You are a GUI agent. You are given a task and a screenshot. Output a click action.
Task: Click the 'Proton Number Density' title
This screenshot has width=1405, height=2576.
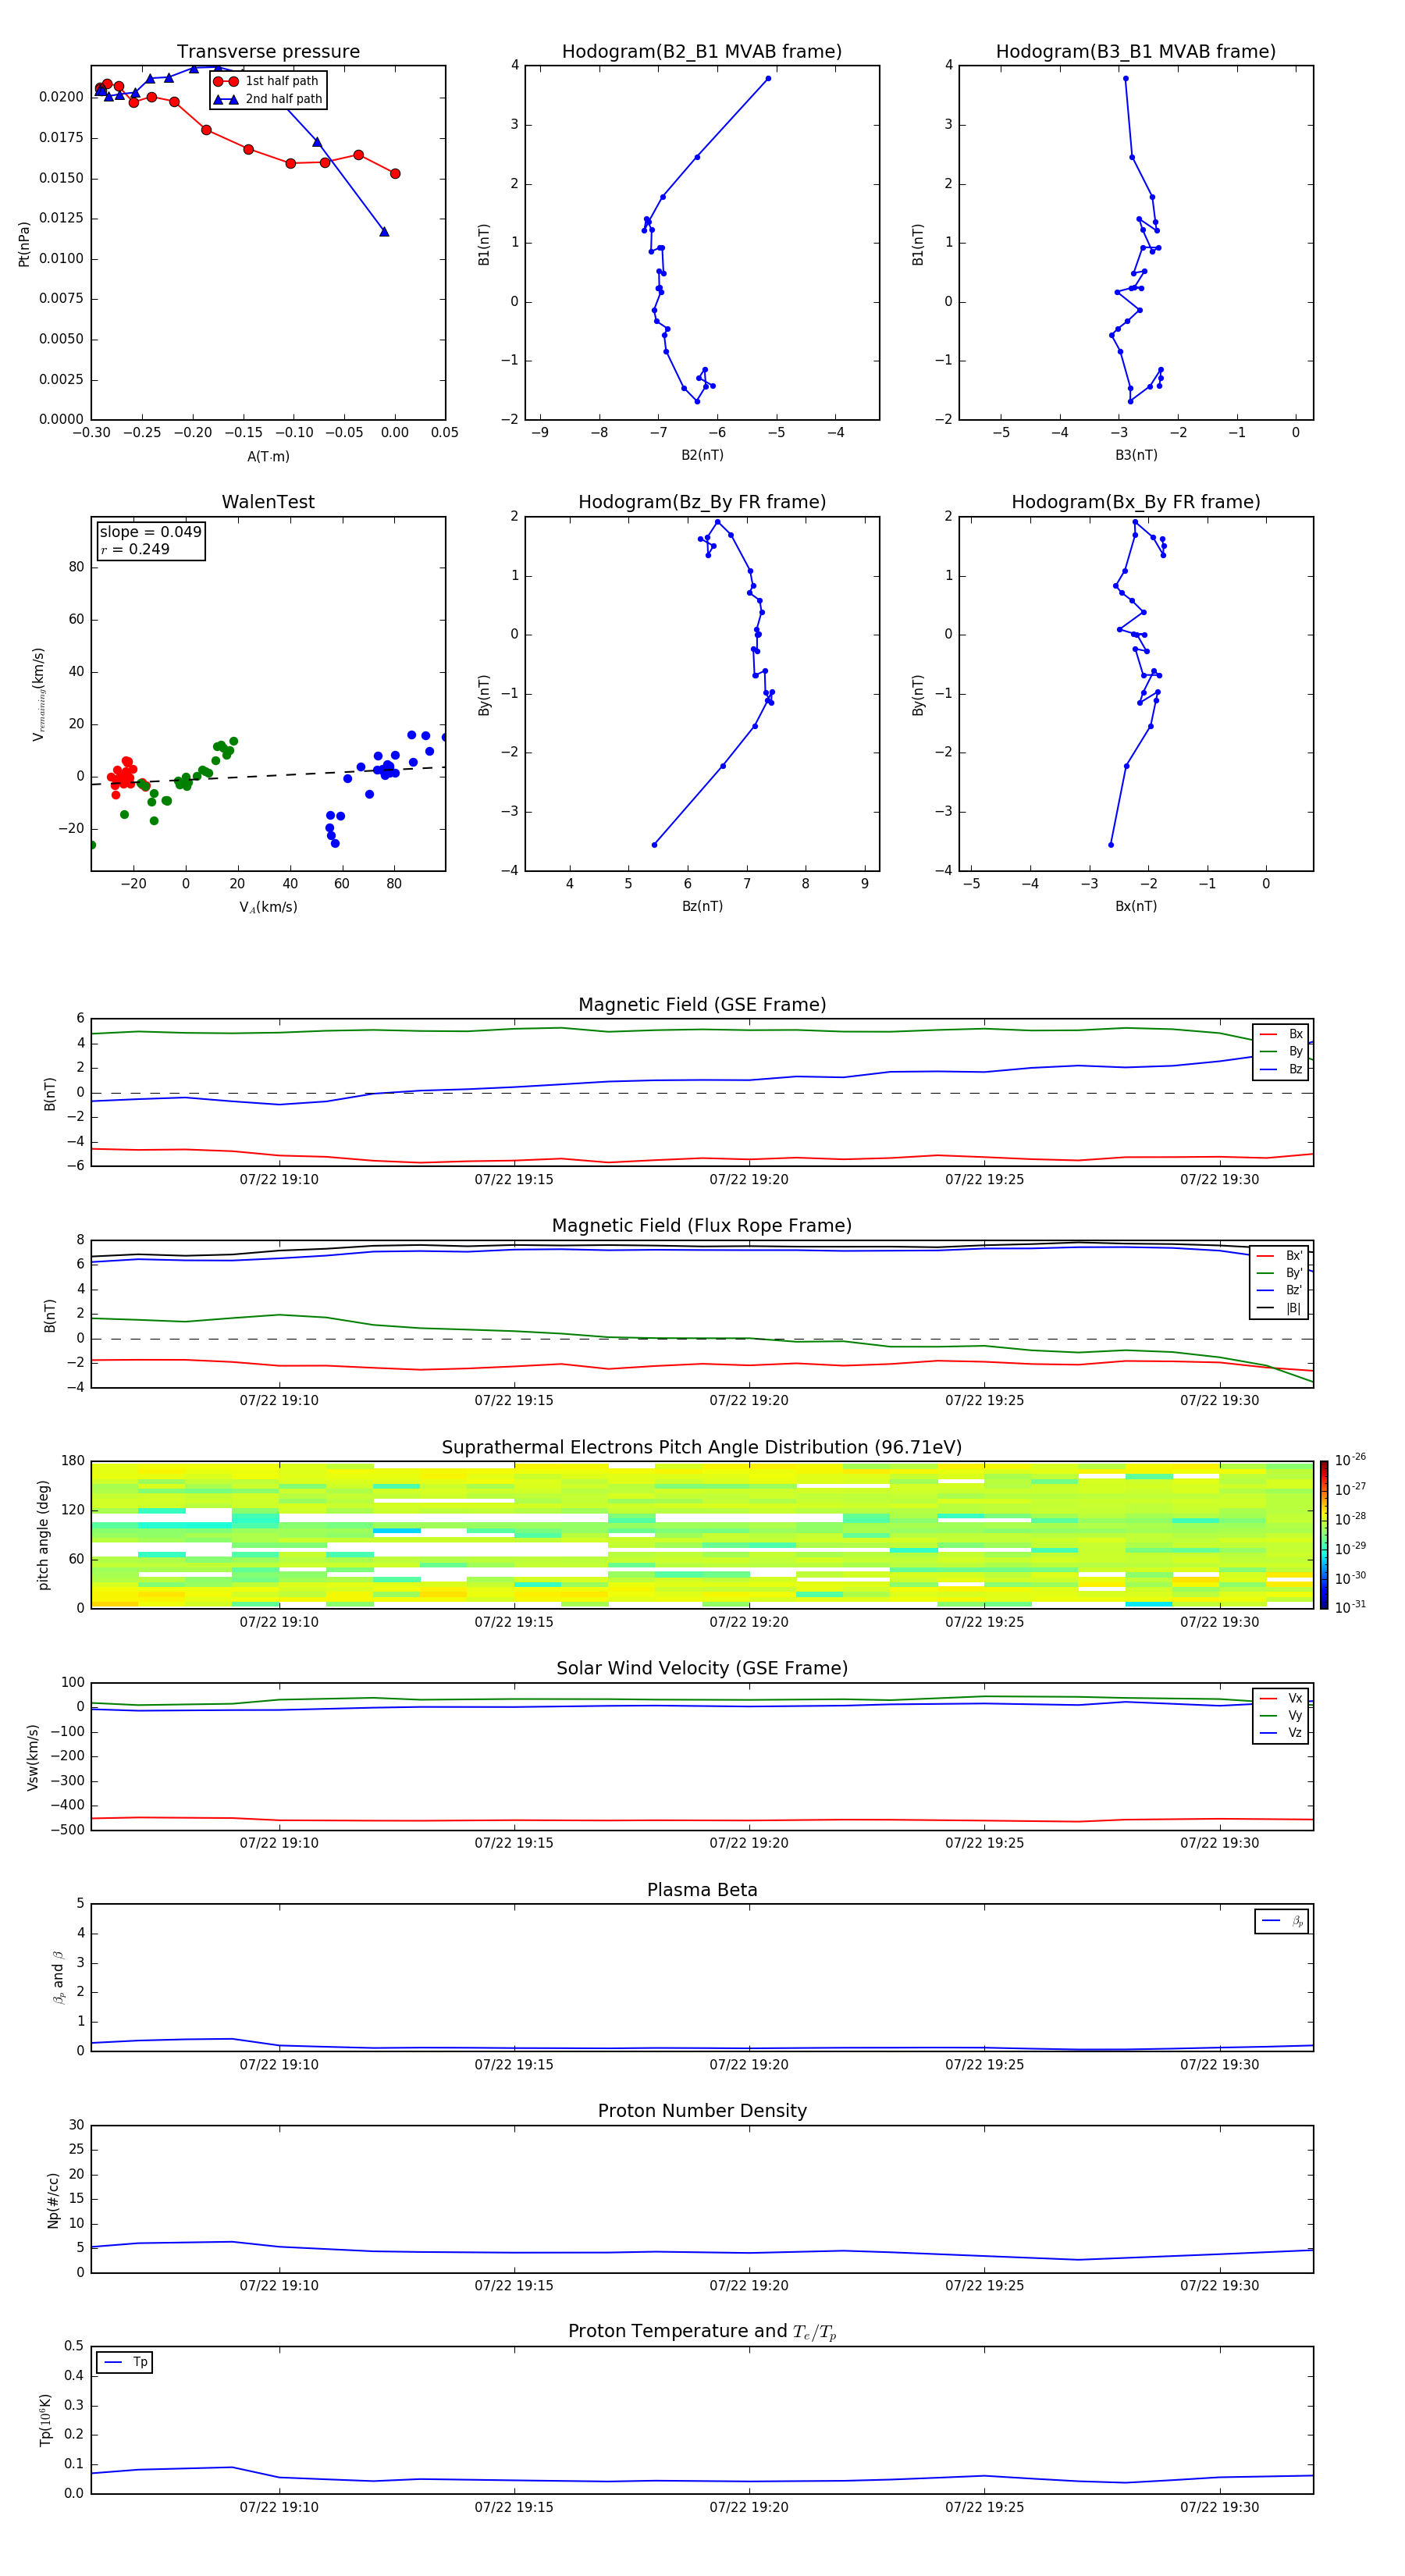coord(702,2111)
